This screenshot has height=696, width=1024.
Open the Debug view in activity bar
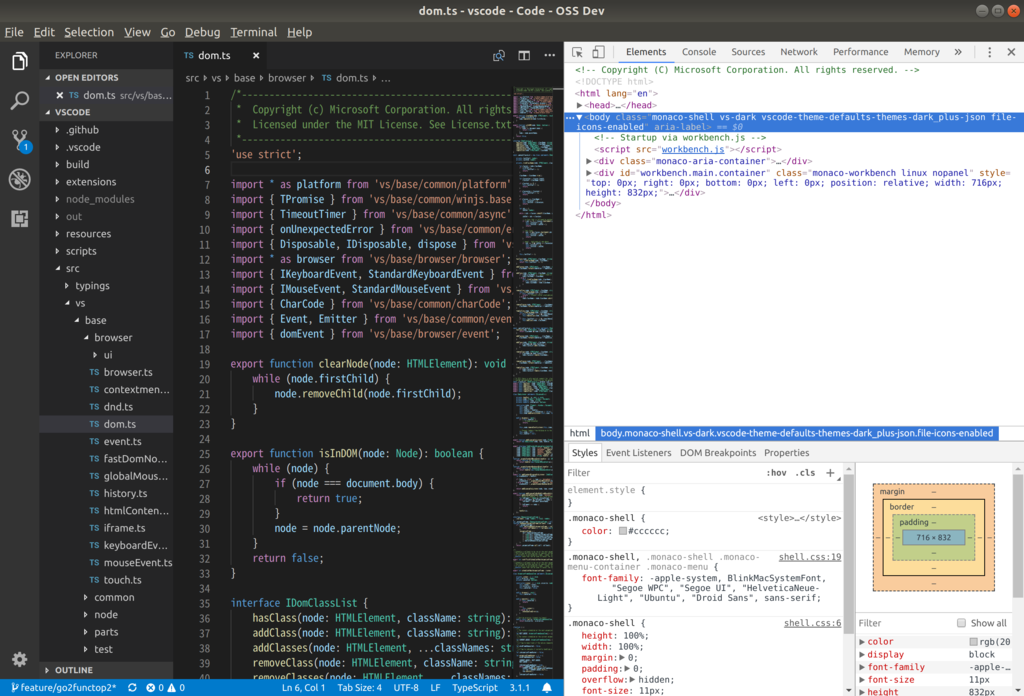click(20, 179)
